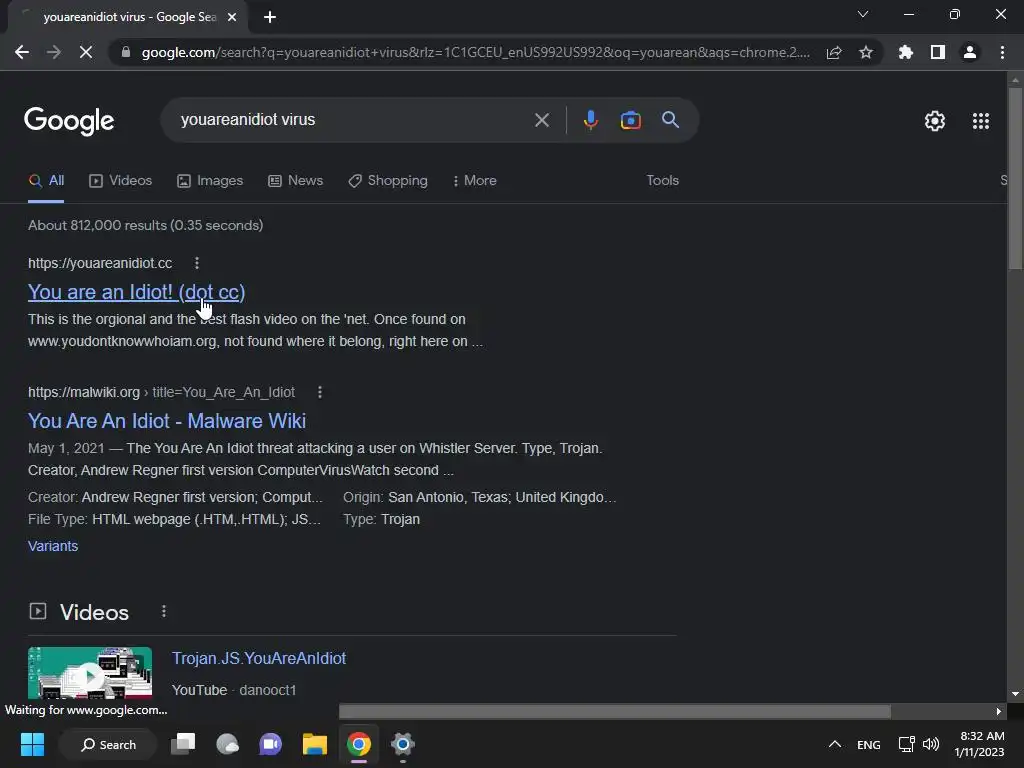Image resolution: width=1024 pixels, height=768 pixels.
Task: Open options for malwiki.org result
Action: [319, 392]
